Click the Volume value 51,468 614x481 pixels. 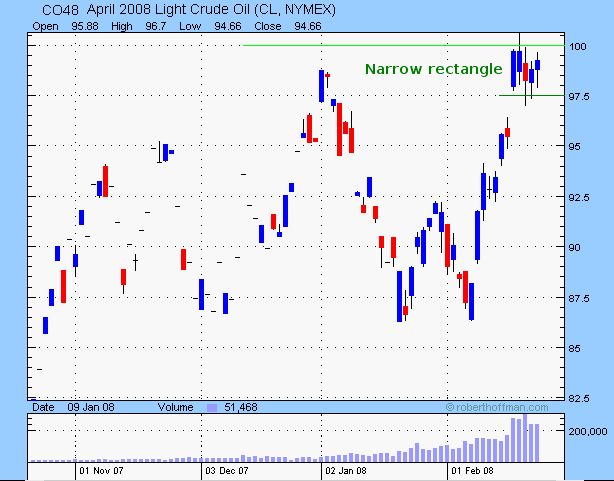[241, 407]
